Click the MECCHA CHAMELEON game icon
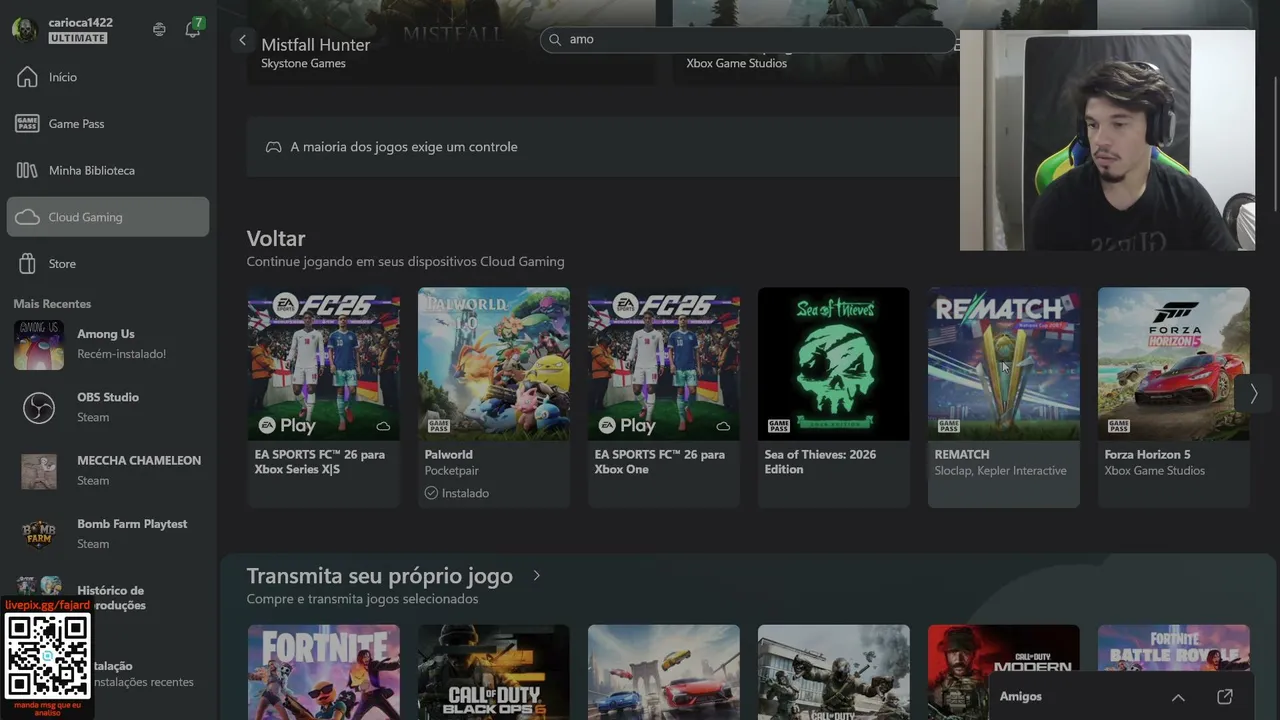This screenshot has width=1280, height=720. coord(39,471)
